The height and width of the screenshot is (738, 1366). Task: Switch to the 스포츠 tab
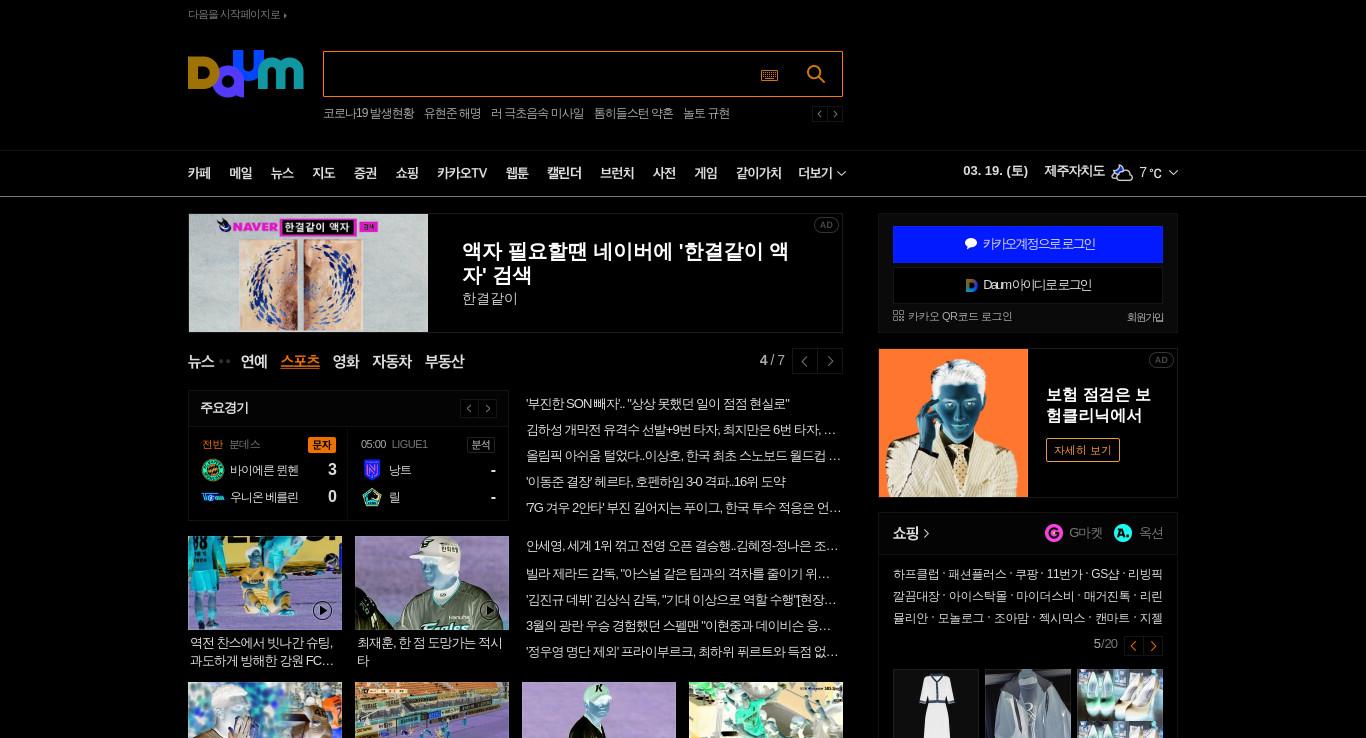[x=300, y=361]
